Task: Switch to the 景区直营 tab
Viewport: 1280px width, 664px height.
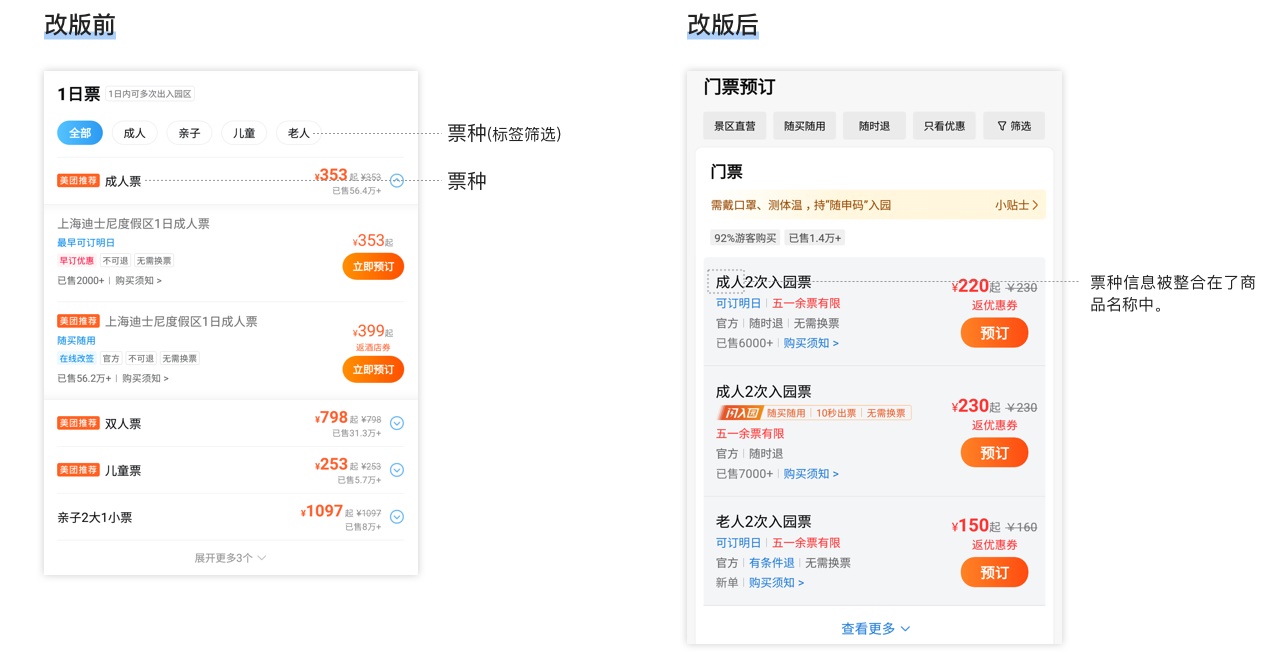Action: click(734, 125)
